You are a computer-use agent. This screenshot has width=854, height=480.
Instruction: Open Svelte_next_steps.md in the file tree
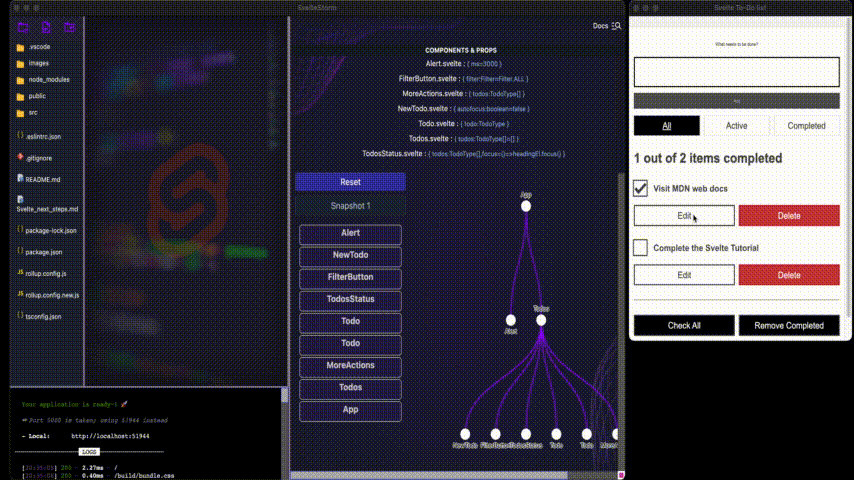click(x=47, y=209)
